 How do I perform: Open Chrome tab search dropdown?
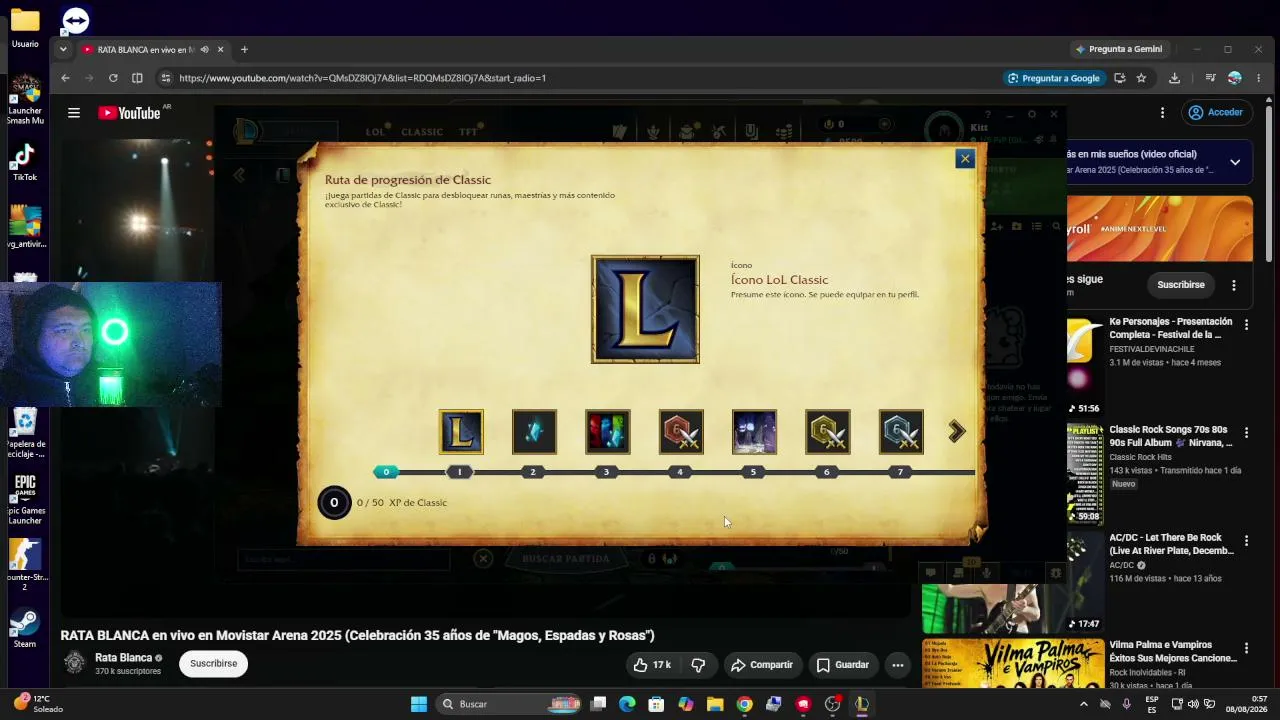pos(63,49)
